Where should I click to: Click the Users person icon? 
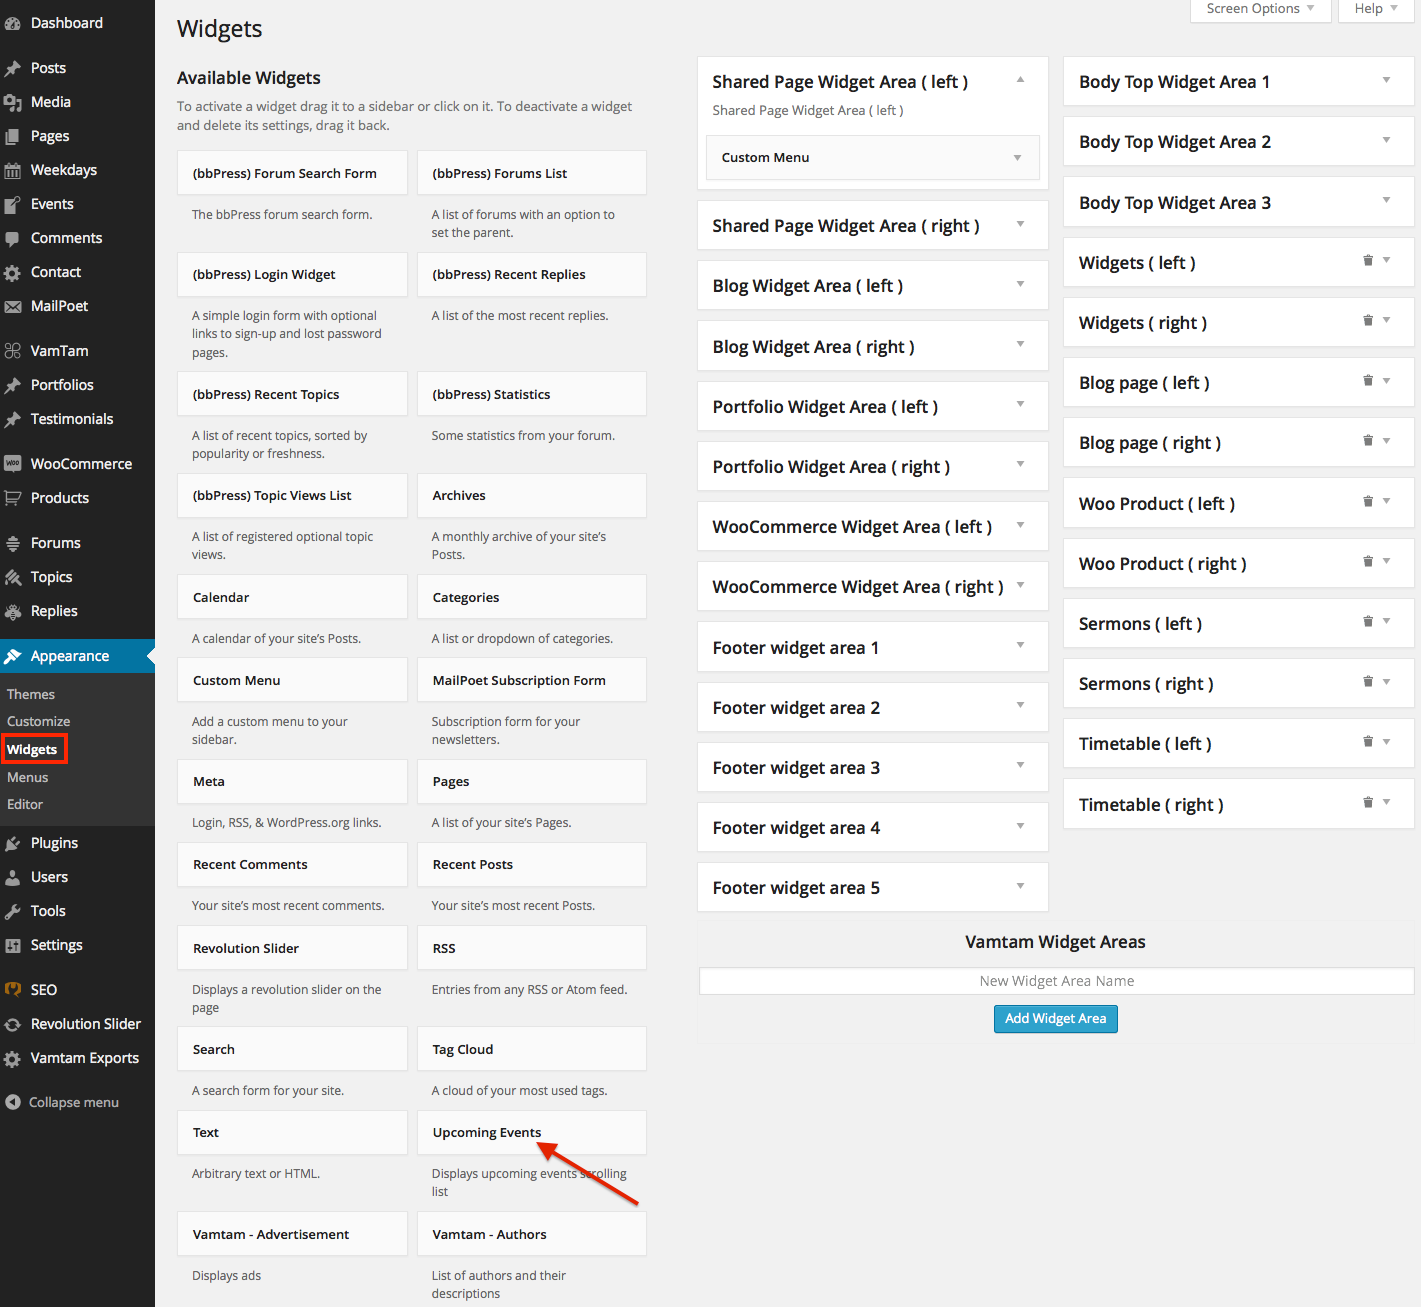pos(13,877)
